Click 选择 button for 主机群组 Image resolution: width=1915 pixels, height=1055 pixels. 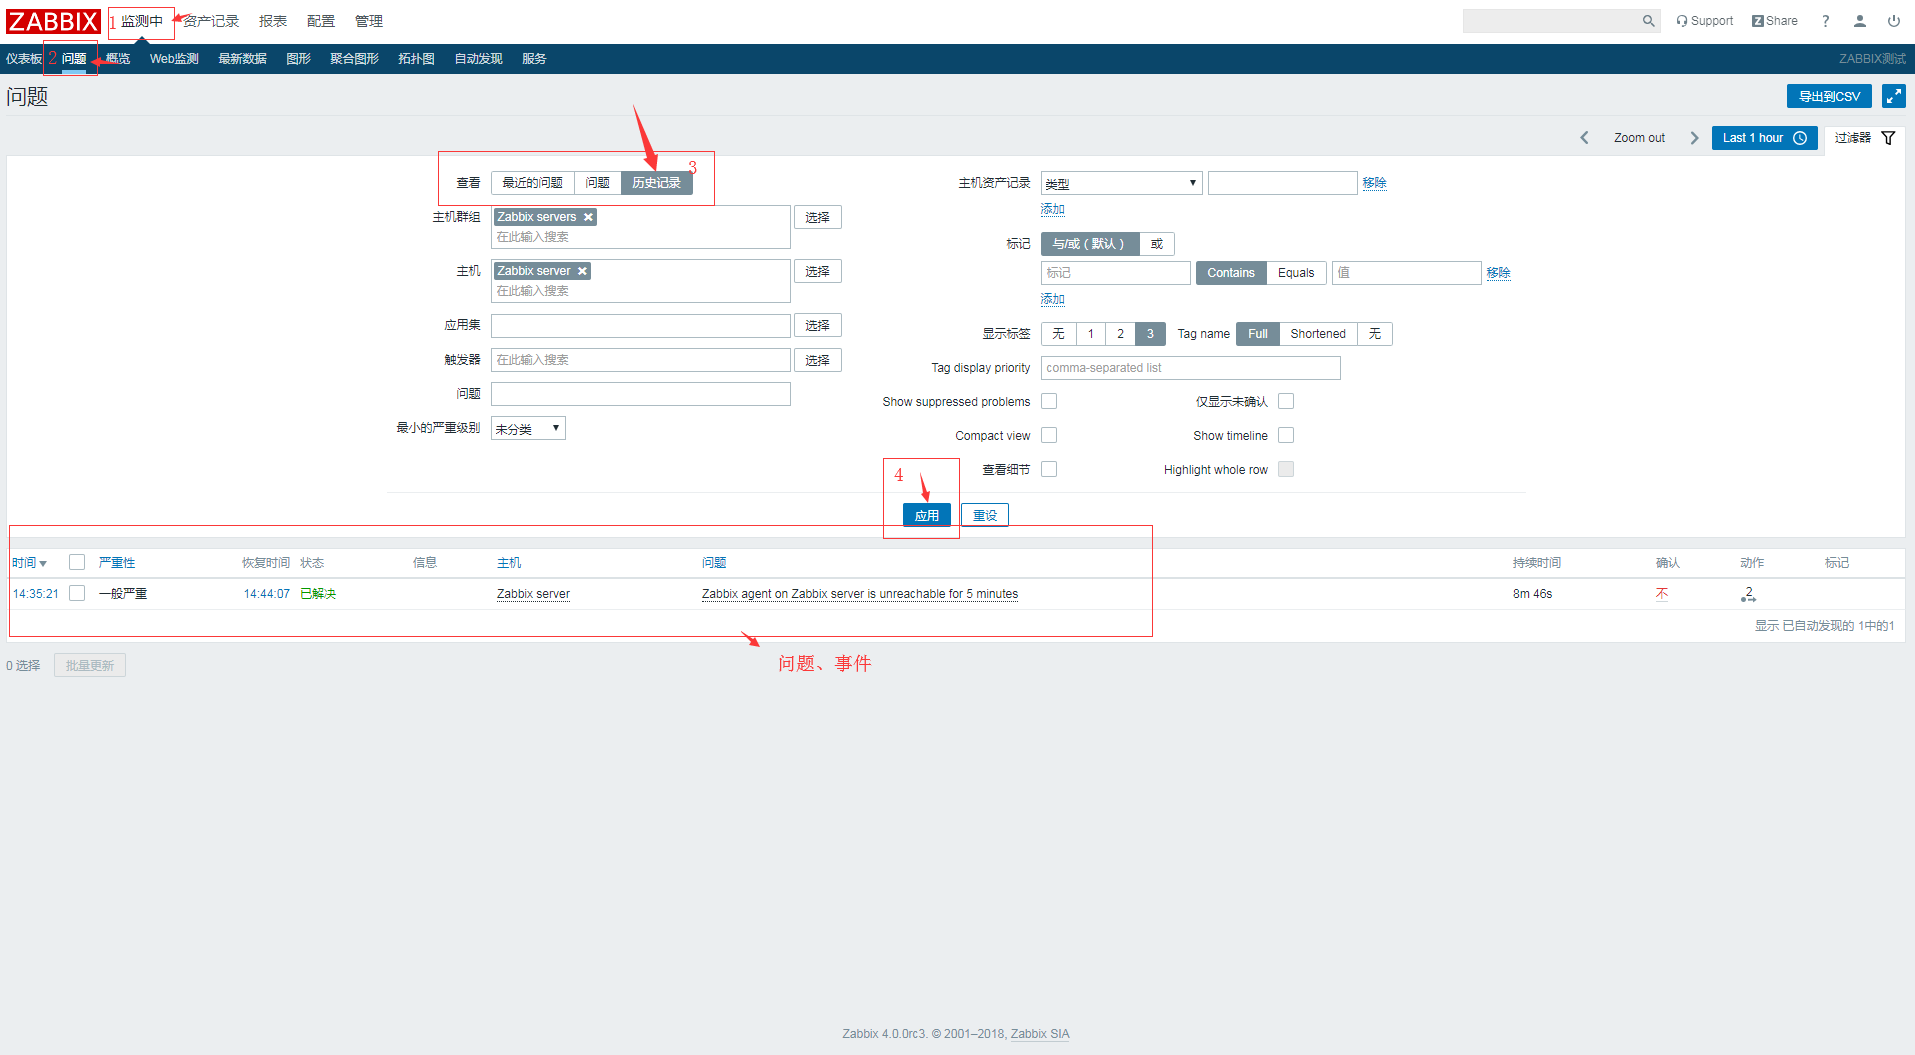818,217
